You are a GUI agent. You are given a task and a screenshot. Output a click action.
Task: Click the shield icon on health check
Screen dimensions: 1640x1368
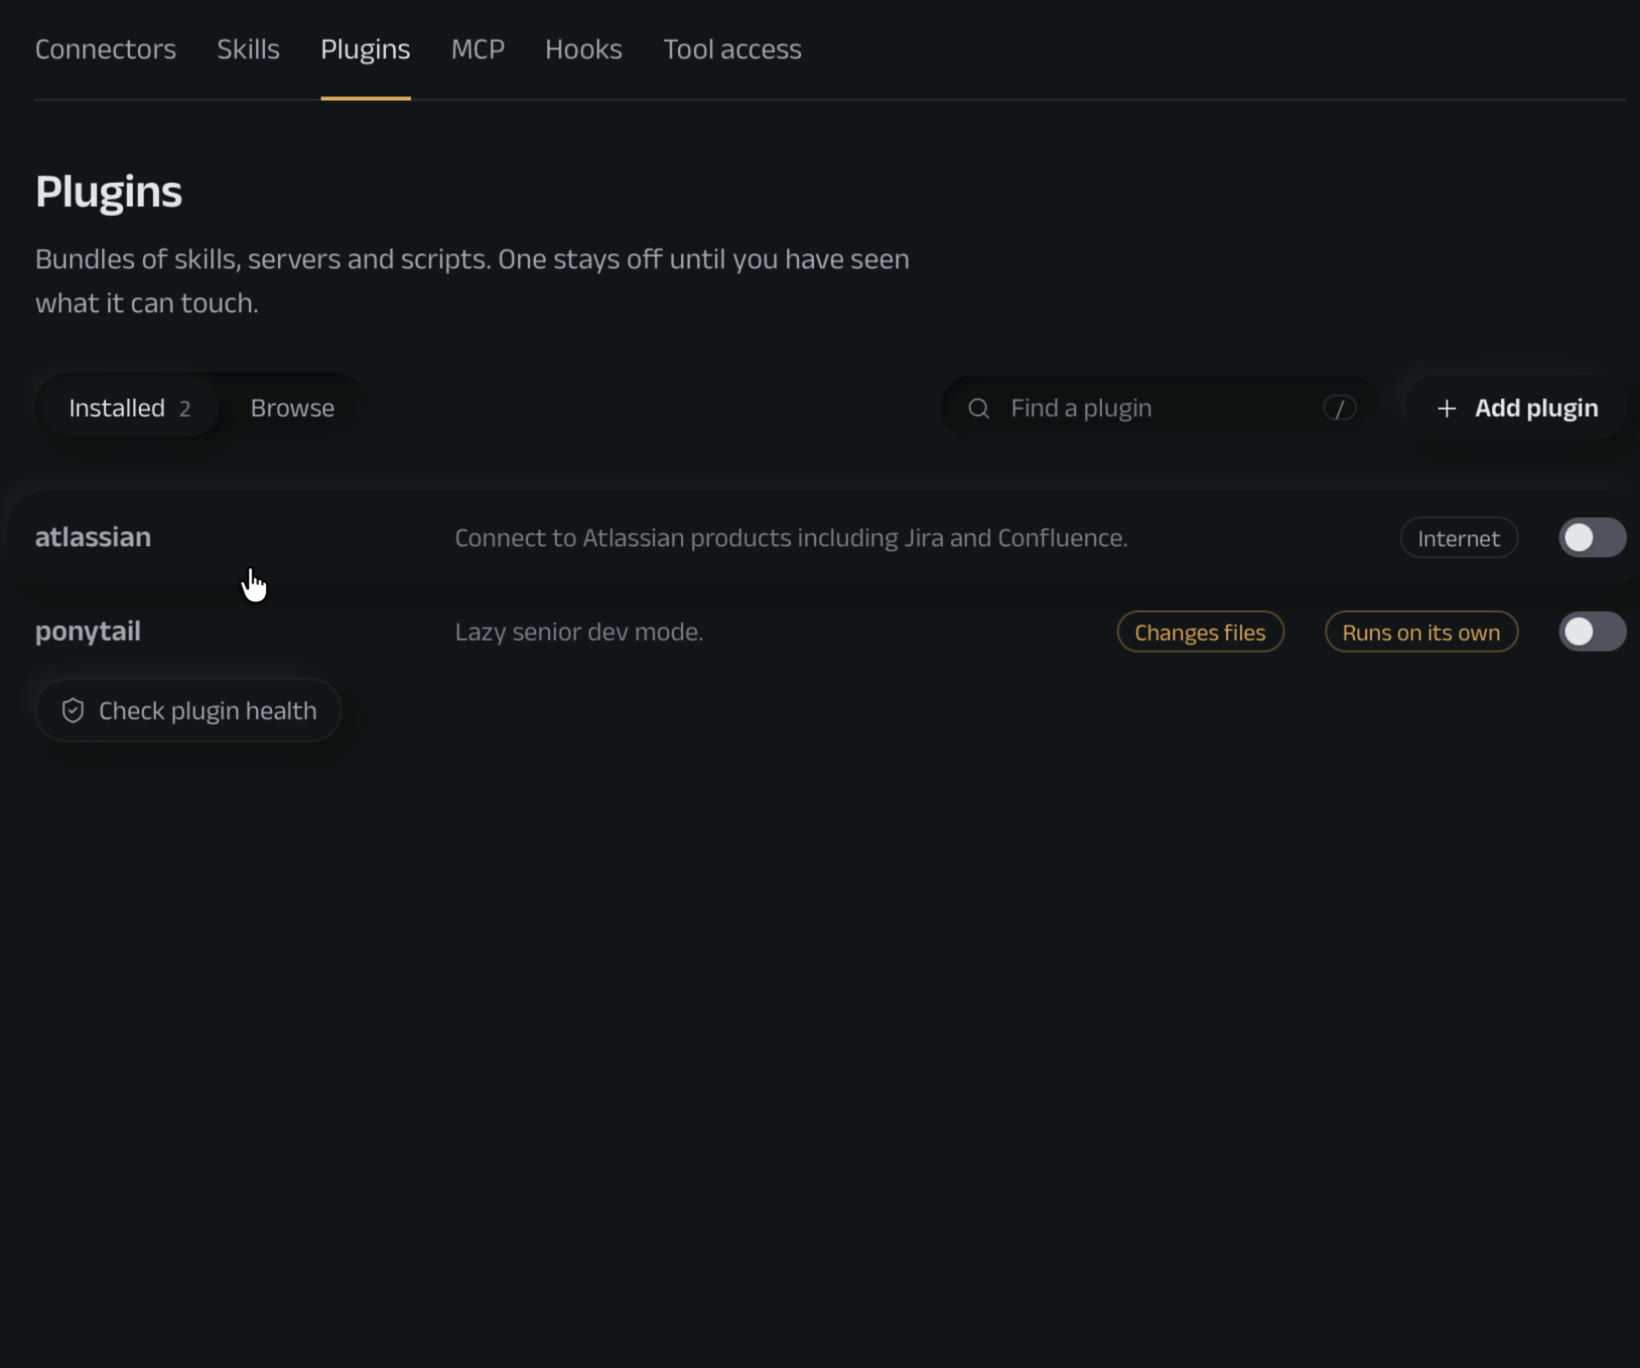pos(73,711)
